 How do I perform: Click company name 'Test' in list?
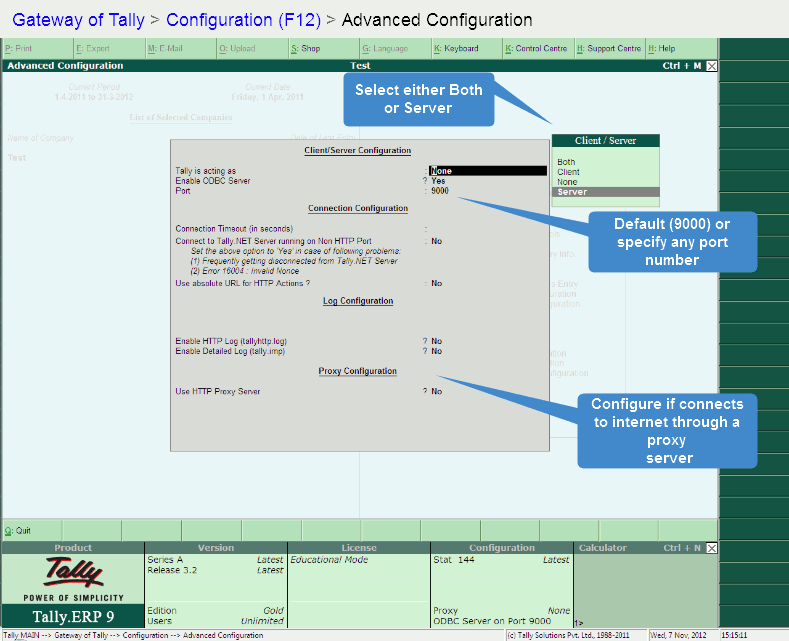click(17, 157)
